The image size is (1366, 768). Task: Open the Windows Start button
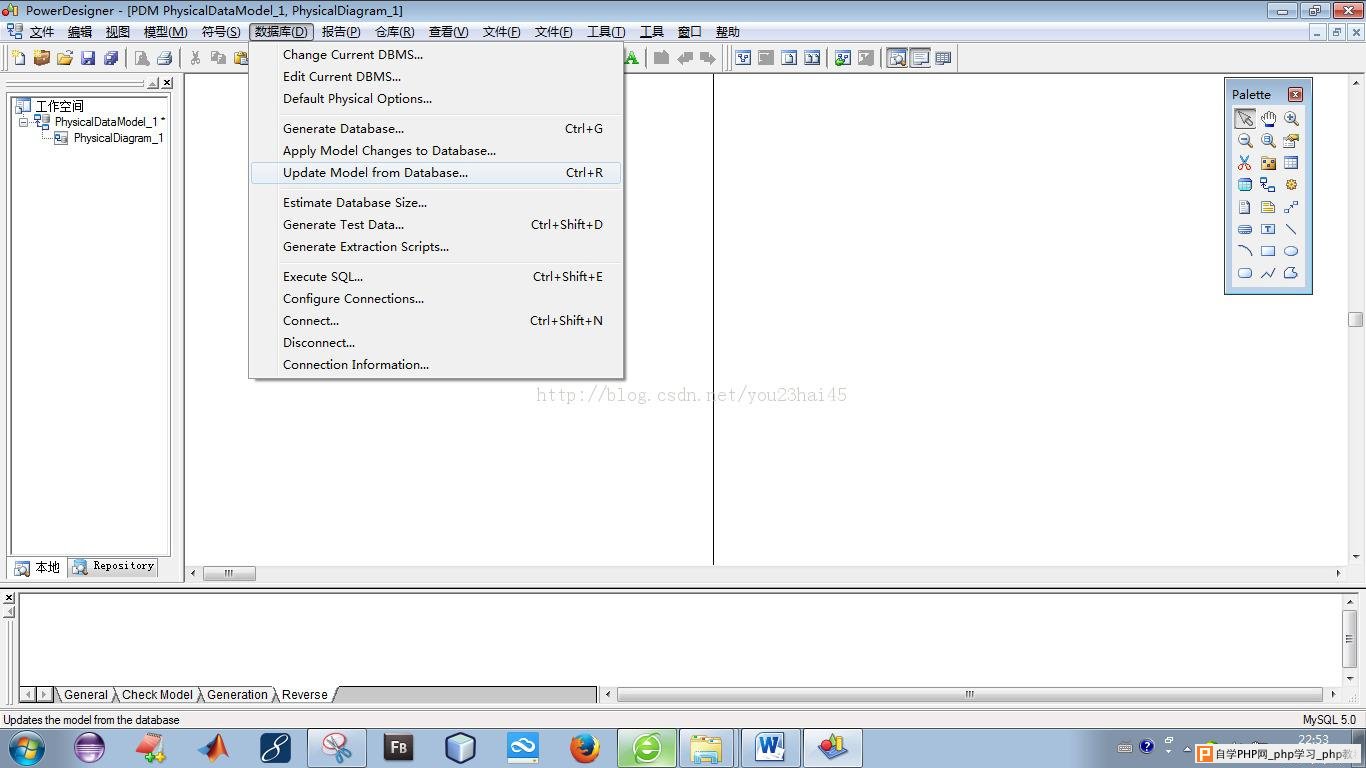pyautogui.click(x=27, y=747)
